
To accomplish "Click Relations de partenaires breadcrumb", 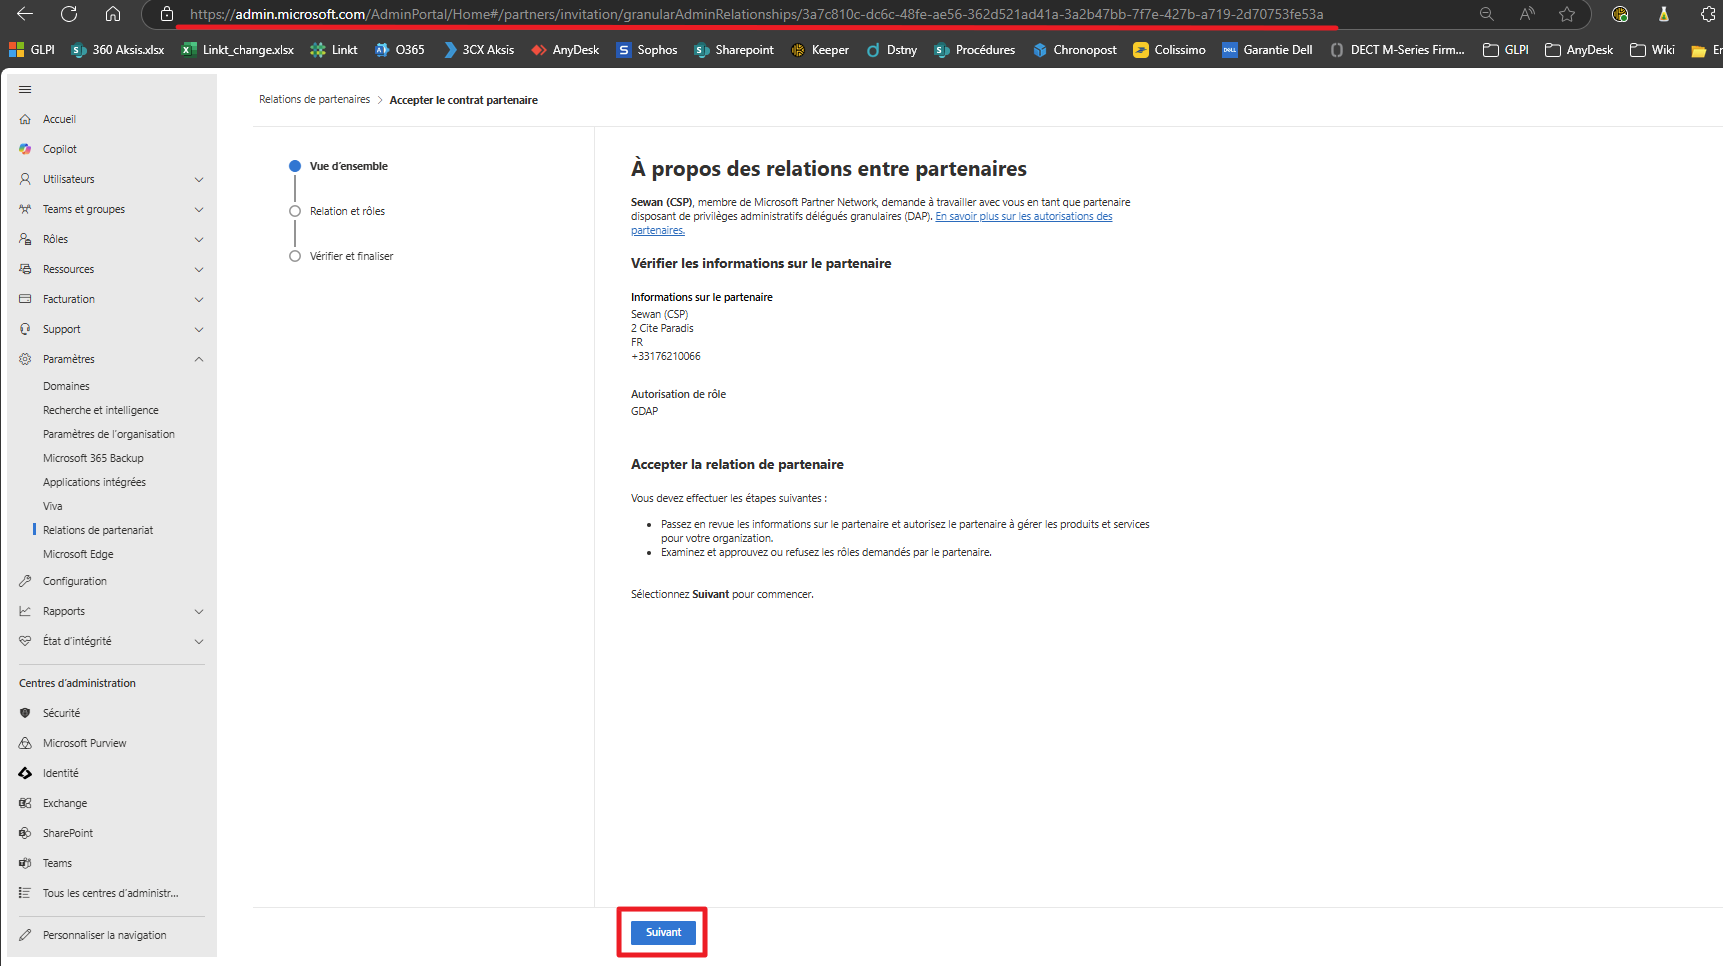I will (314, 100).
